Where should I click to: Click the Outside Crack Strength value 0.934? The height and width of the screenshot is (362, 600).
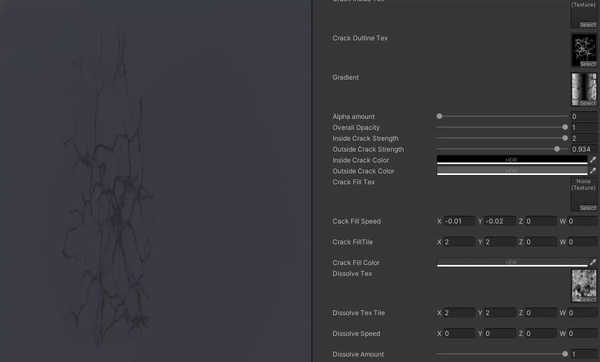[584, 149]
